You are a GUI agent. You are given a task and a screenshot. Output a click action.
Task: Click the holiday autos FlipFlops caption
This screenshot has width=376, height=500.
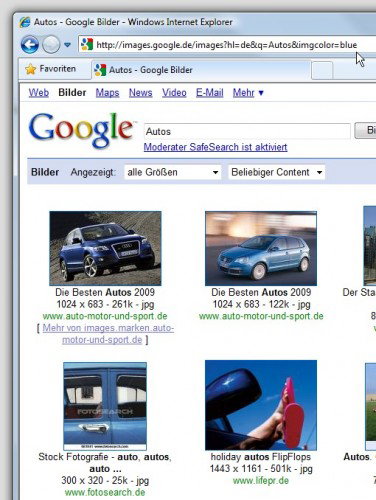(x=261, y=457)
